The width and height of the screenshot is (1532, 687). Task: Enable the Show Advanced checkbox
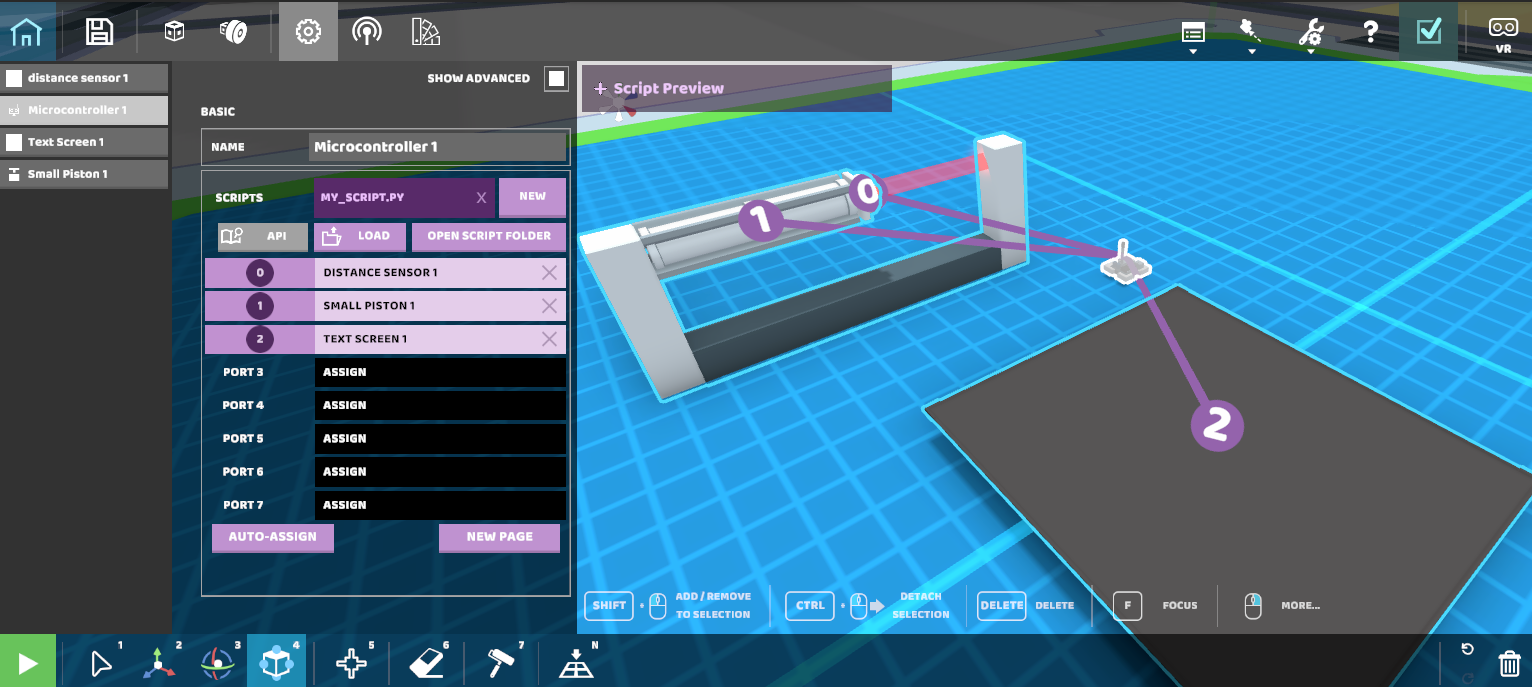[556, 78]
